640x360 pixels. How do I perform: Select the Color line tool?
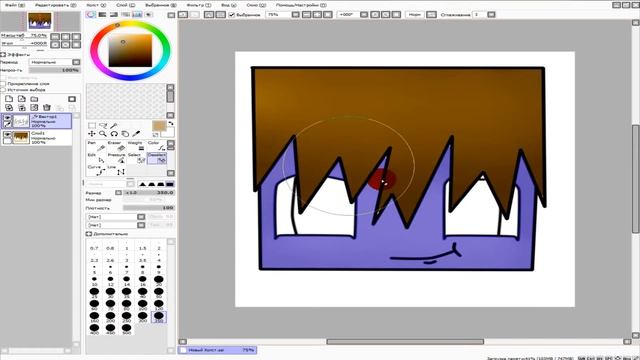point(156,146)
